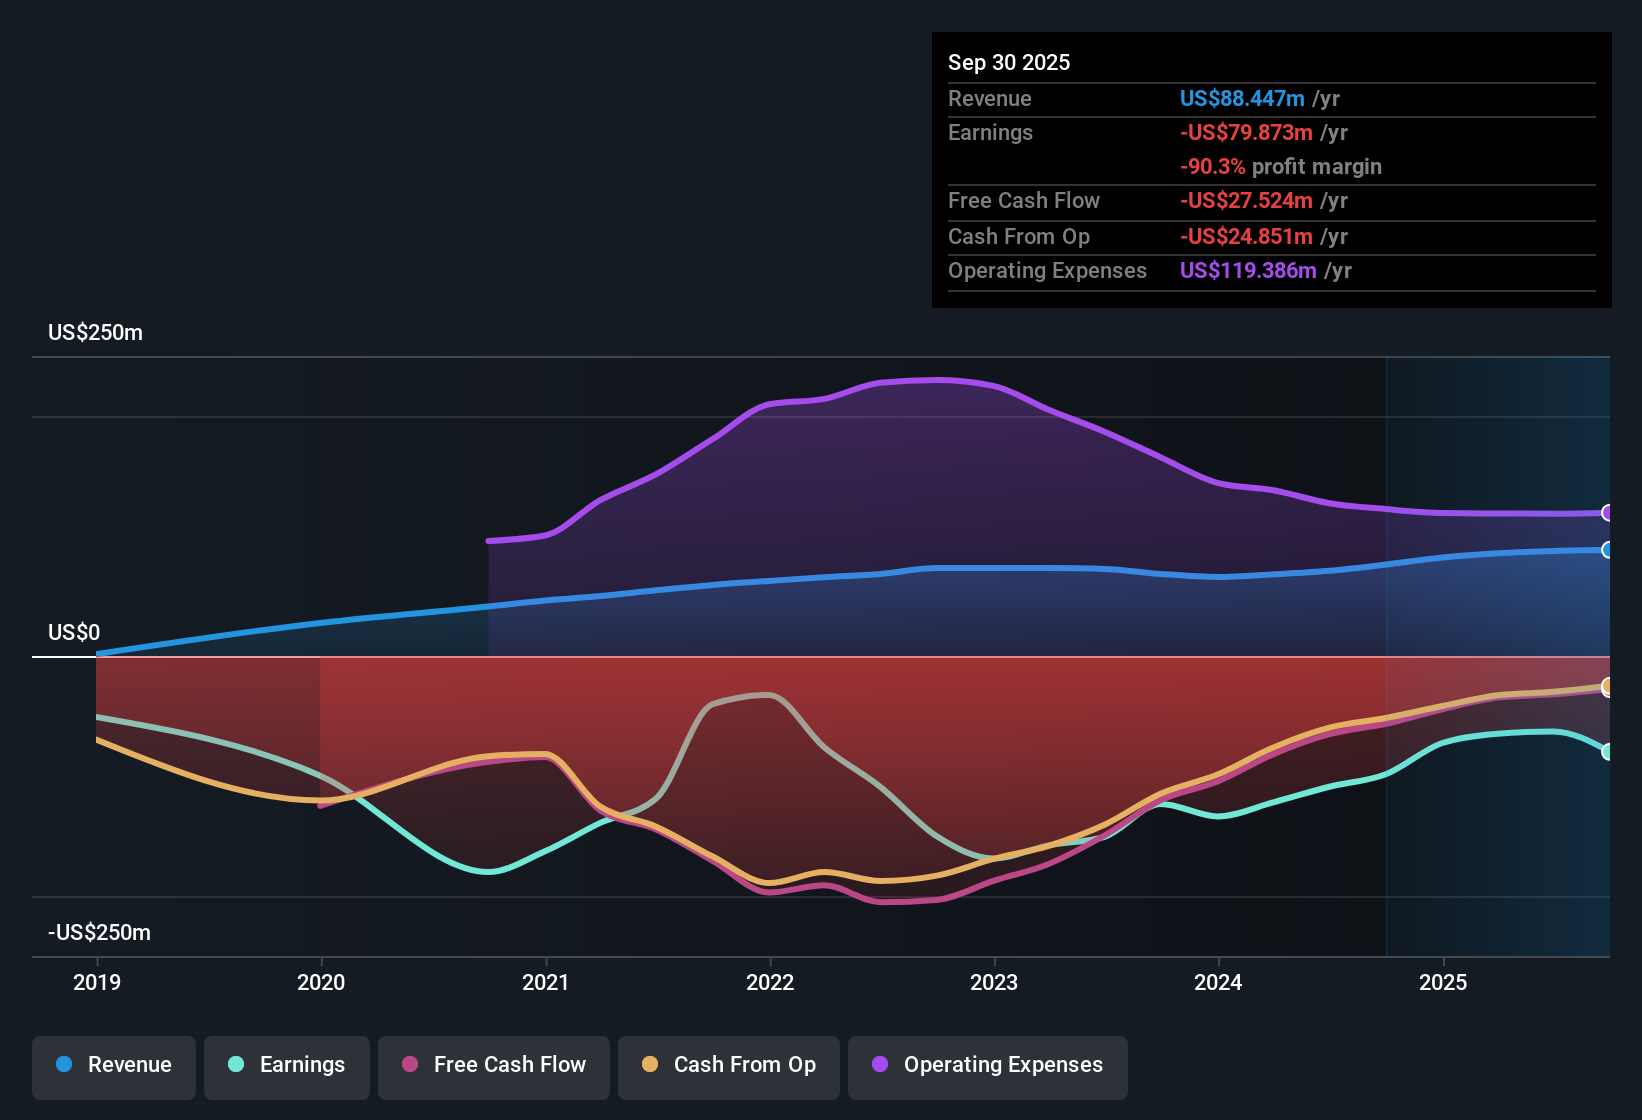Toggle the Free Cash Flow legend series
This screenshot has height=1120, width=1642.
pyautogui.click(x=494, y=1065)
